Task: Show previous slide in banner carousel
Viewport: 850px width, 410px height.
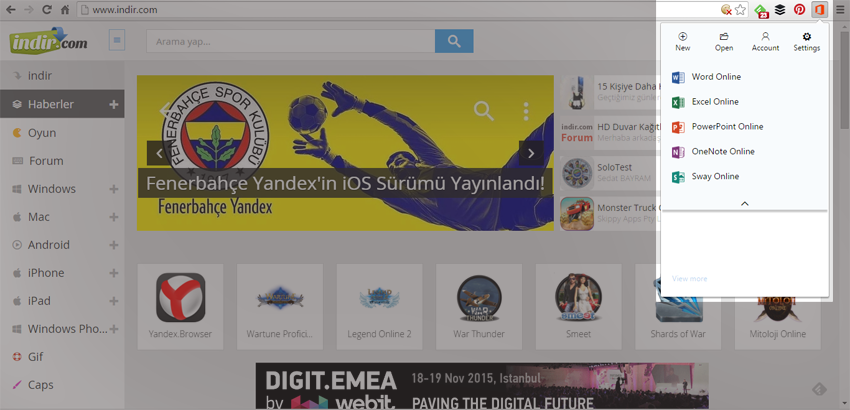Action: 159,153
